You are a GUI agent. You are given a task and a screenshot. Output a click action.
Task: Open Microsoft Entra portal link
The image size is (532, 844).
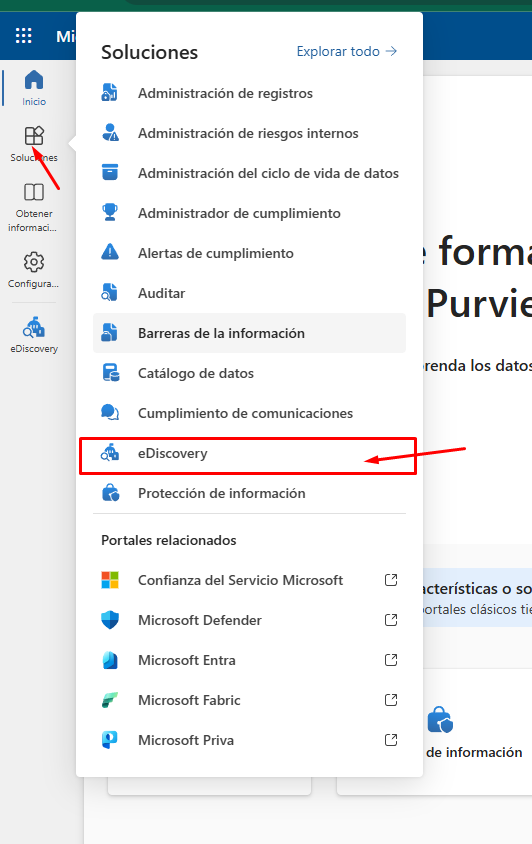[x=249, y=660]
